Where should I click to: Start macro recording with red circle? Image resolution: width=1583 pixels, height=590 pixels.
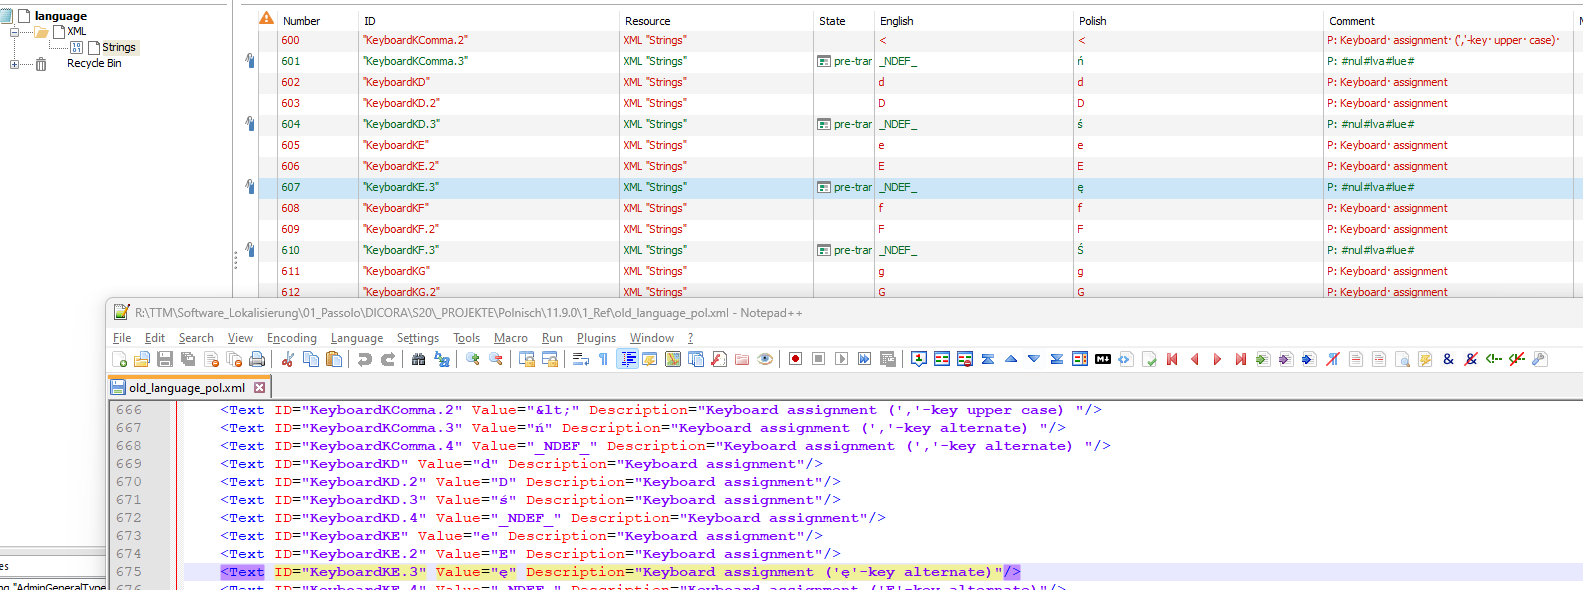[x=796, y=360]
